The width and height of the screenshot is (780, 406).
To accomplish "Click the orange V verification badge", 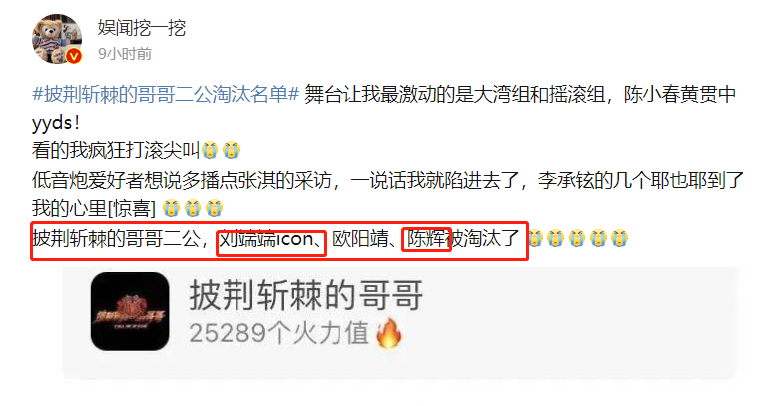I will pyautogui.click(x=74, y=56).
